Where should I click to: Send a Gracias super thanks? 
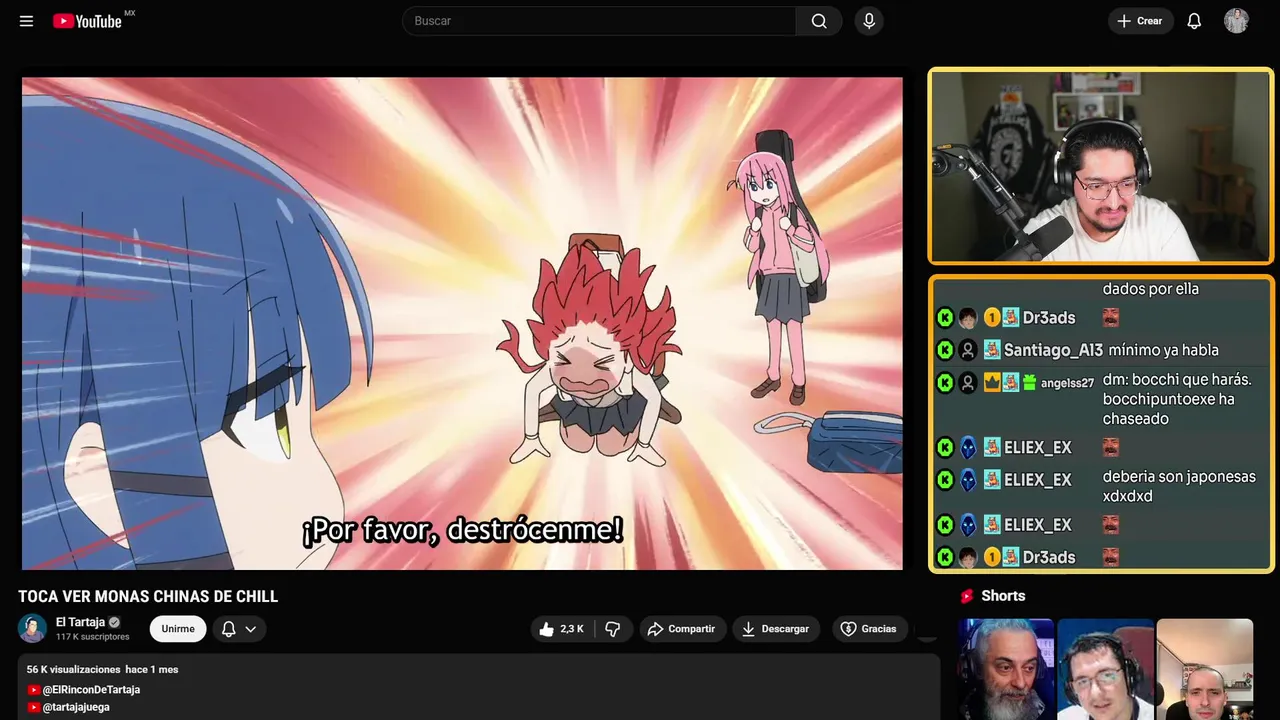pyautogui.click(x=868, y=629)
